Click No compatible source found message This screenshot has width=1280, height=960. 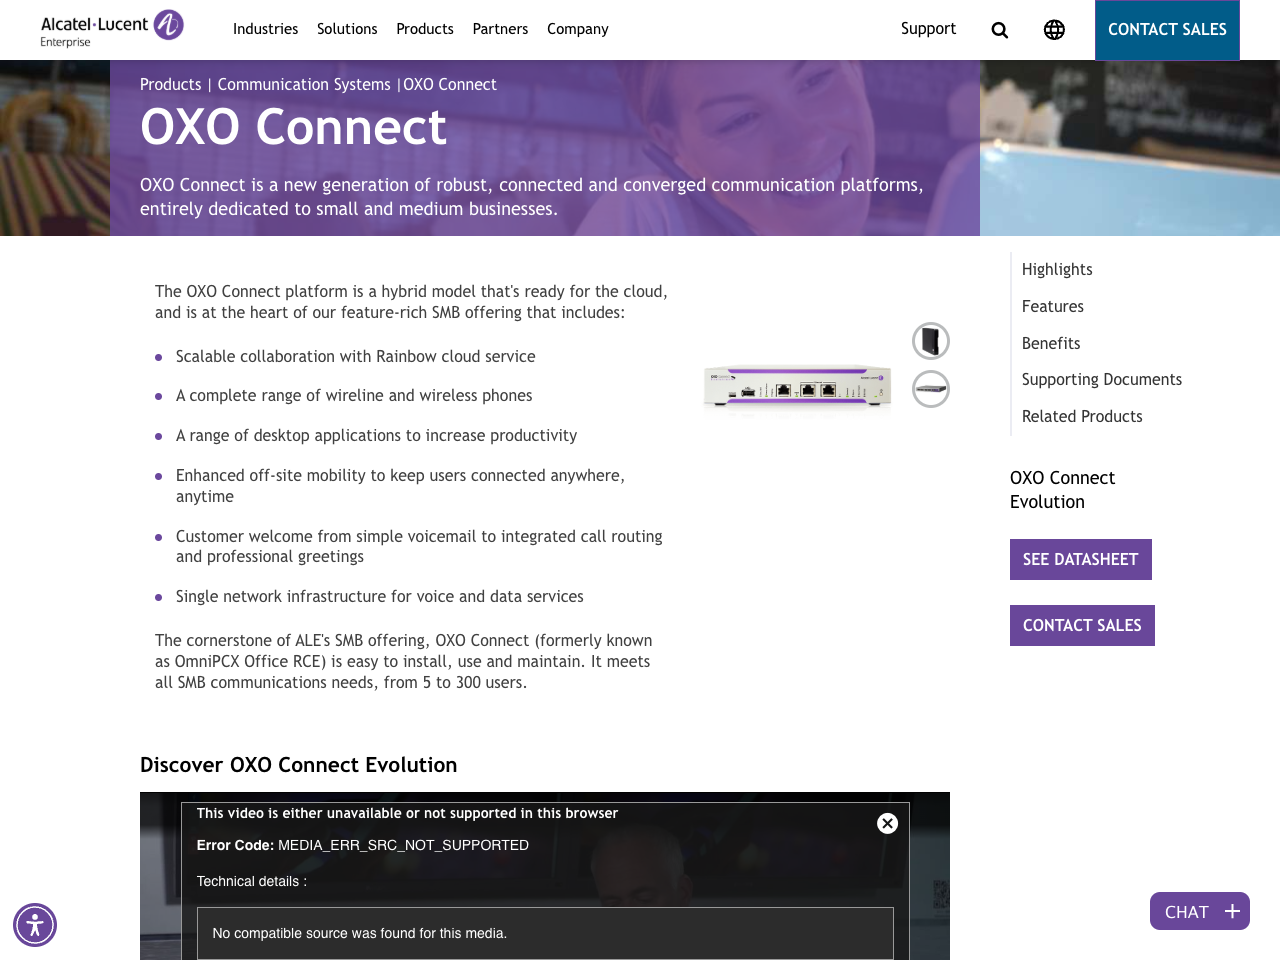coord(360,933)
